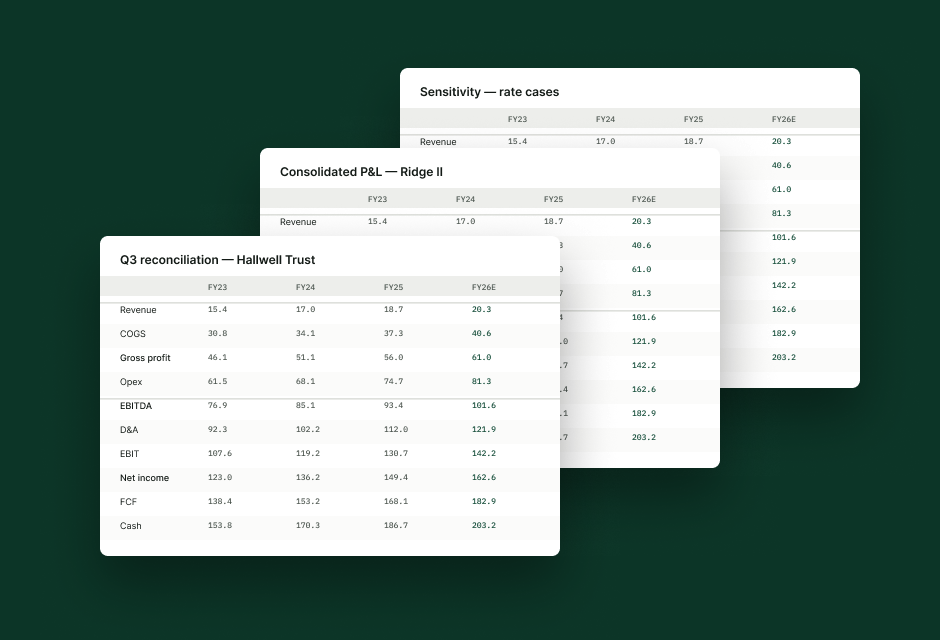Image resolution: width=940 pixels, height=640 pixels.
Task: Select FY23 header in Q3 reconciliation table
Action: (x=217, y=287)
